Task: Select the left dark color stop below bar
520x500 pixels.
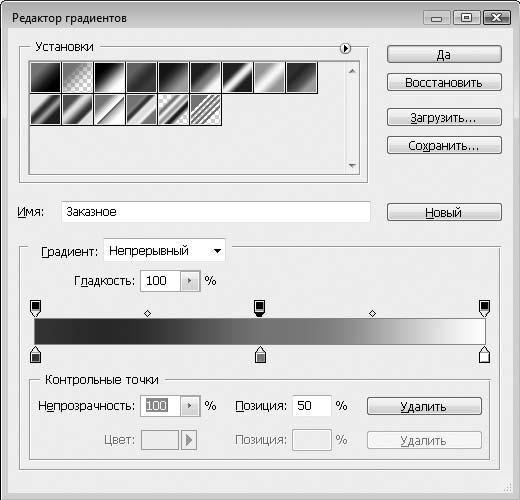Action: [x=35, y=354]
